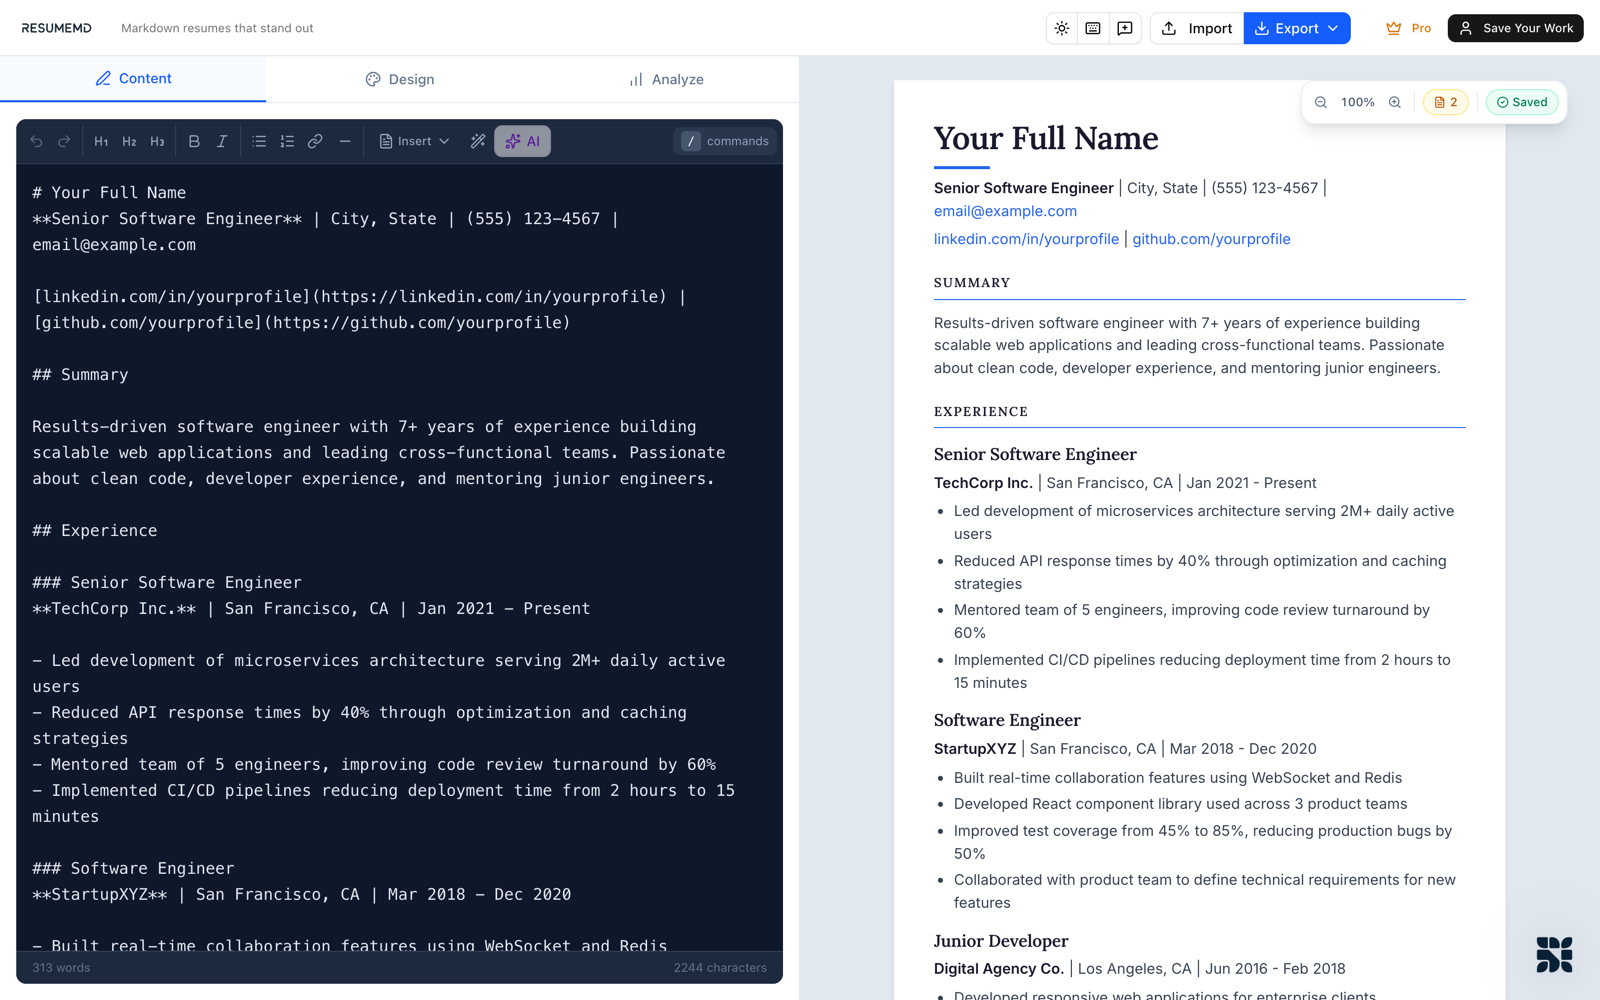Click '### Senior Software Engineer' in editor
Screen dimensions: 1600x1000
pos(167,582)
